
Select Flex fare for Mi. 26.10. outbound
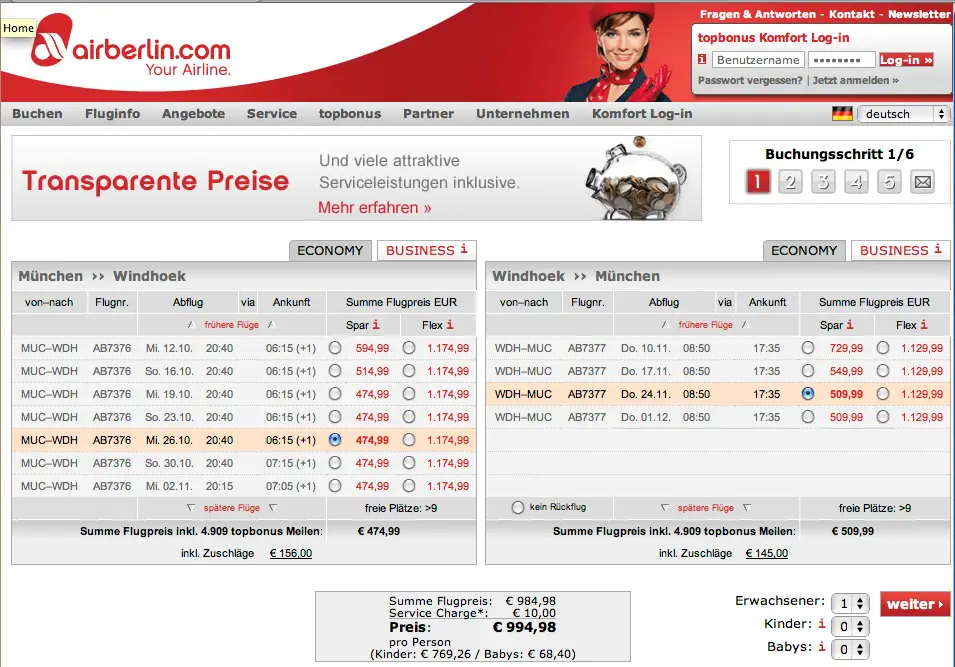click(x=409, y=440)
